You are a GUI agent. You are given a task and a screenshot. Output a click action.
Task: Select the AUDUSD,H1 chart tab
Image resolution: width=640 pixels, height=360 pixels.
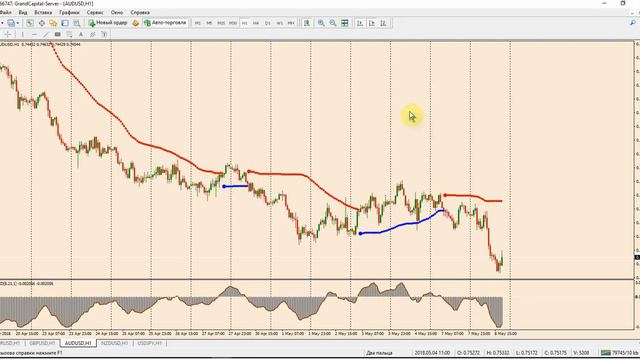pyautogui.click(x=78, y=343)
